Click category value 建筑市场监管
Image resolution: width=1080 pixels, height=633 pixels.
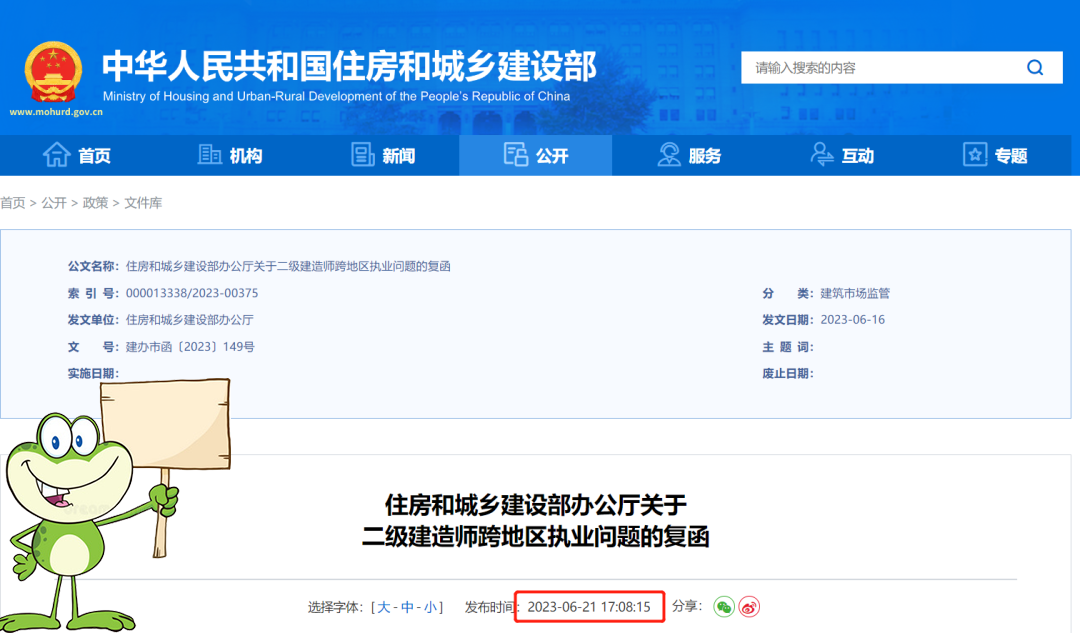pyautogui.click(x=855, y=293)
